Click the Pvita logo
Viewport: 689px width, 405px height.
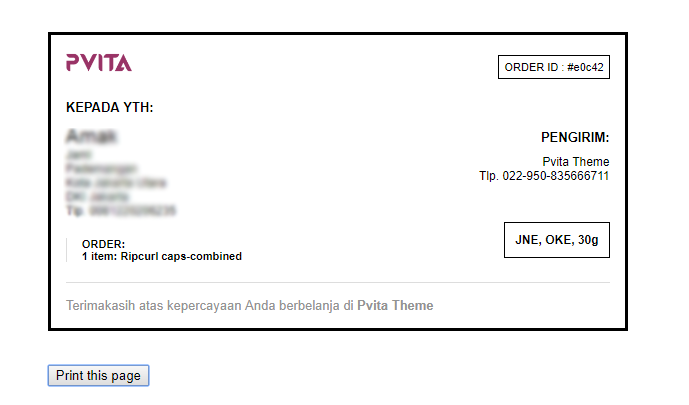[98, 63]
